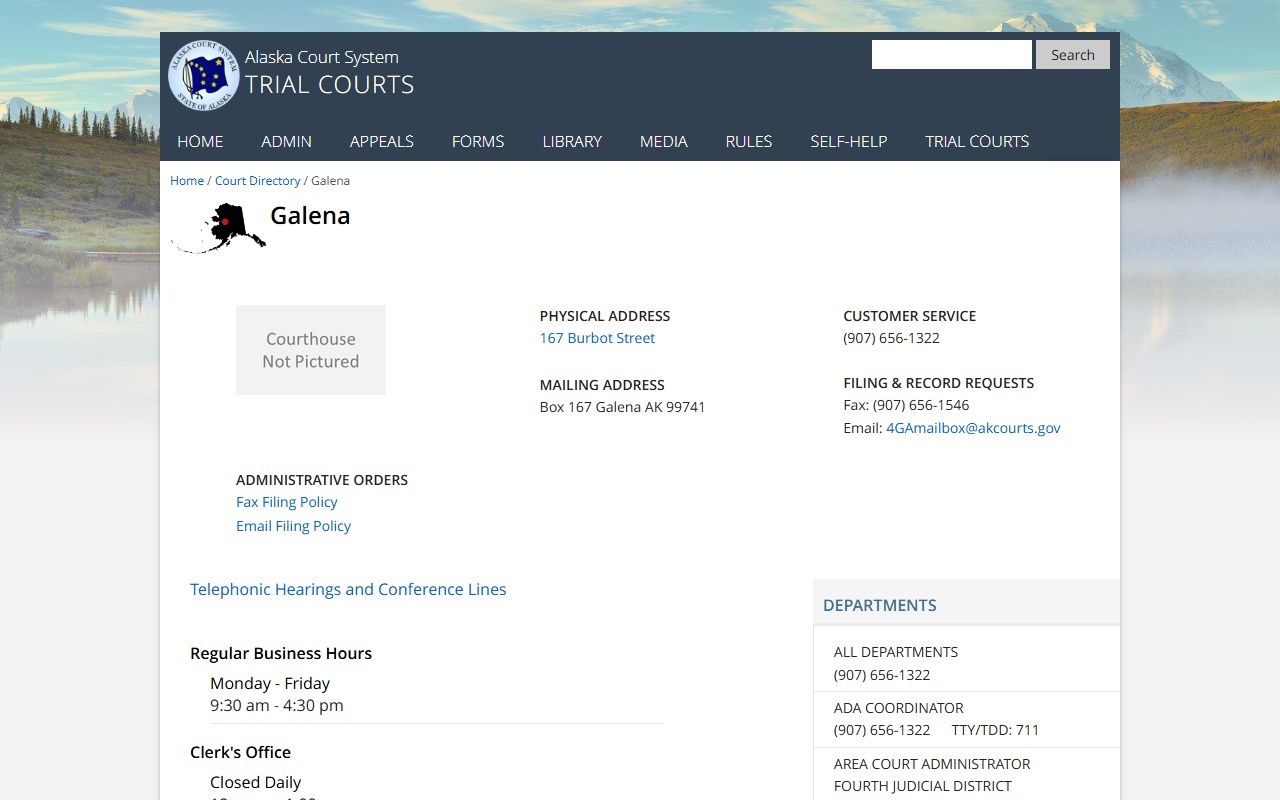
Task: Click the Clerk's Office heading
Action: [x=241, y=752]
